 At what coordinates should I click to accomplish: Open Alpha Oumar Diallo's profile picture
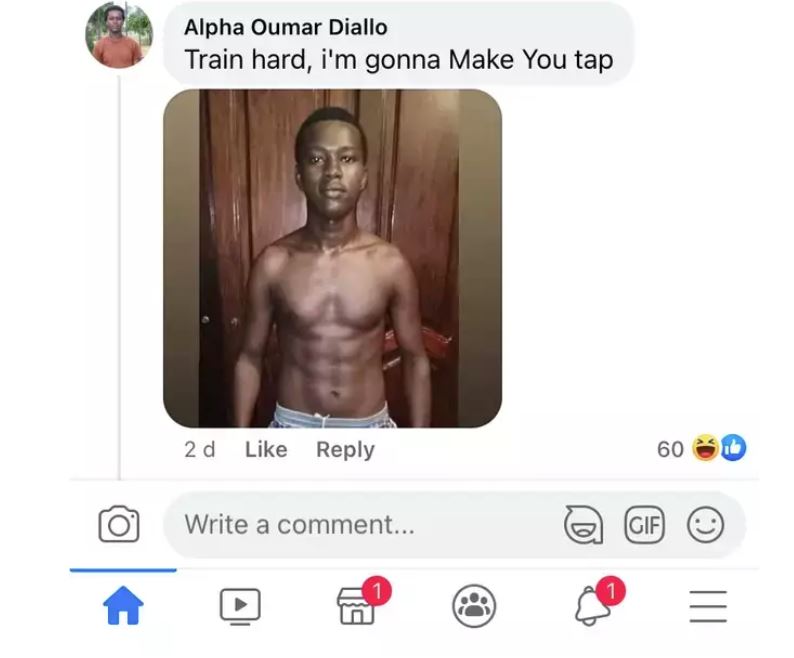click(x=119, y=35)
